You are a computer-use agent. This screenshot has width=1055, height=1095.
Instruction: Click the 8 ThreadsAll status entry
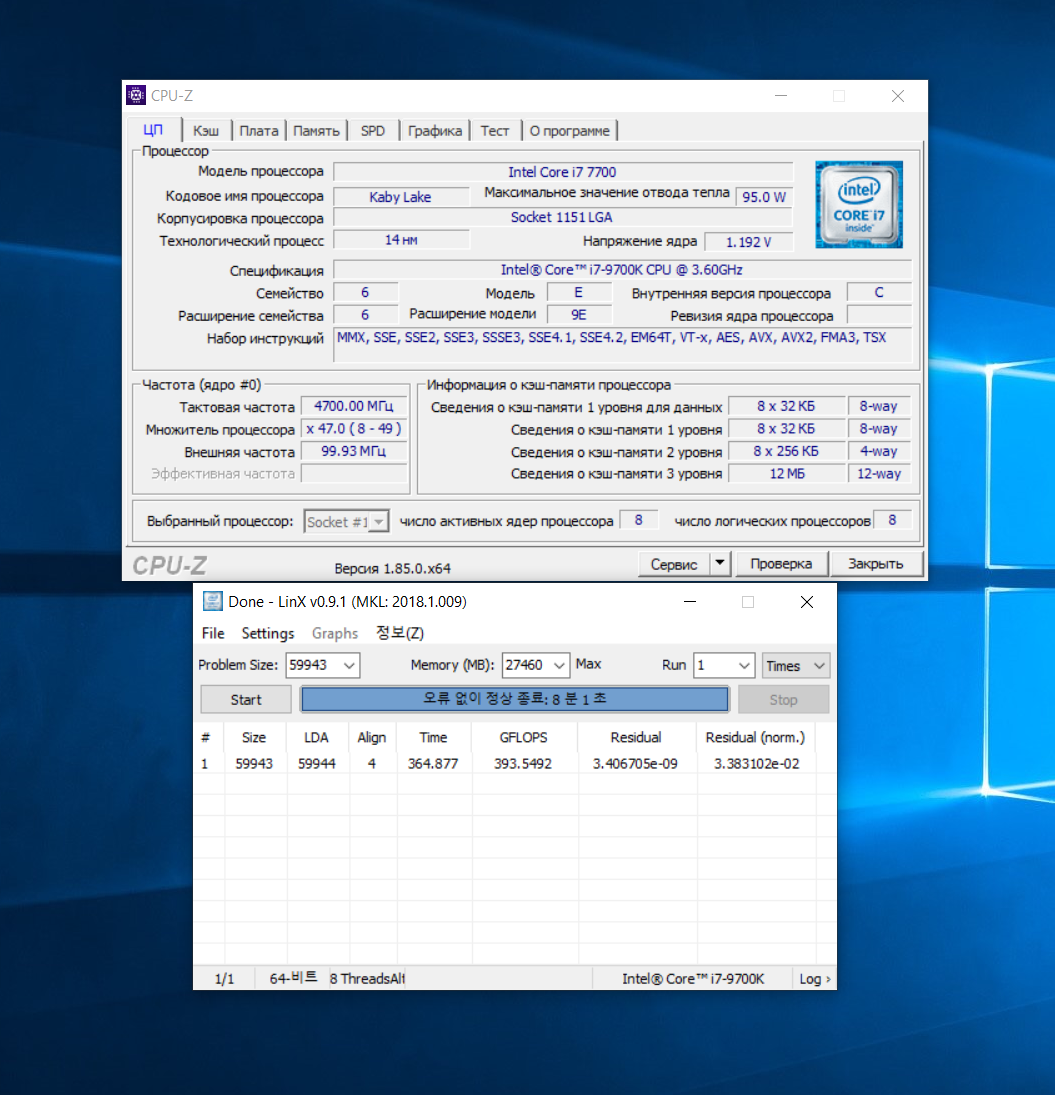point(367,979)
